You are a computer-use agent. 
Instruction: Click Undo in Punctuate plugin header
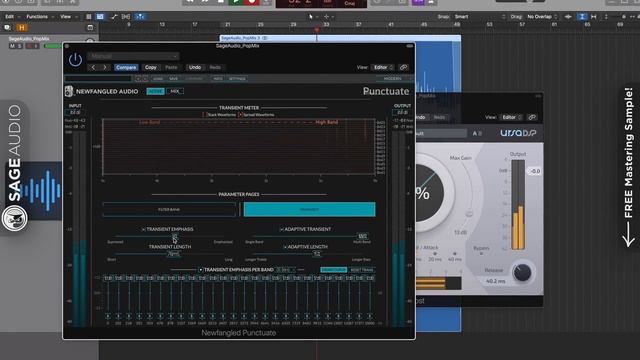pos(195,67)
